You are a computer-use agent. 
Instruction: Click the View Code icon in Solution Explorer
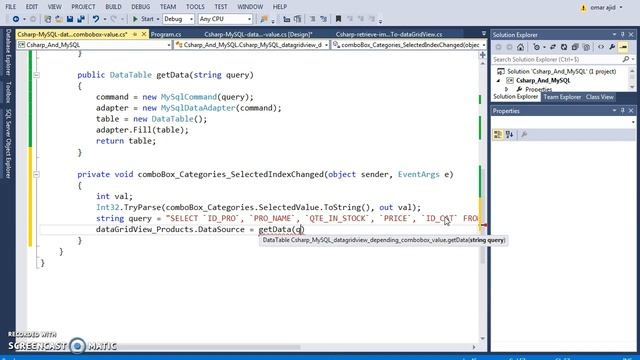point(601,47)
